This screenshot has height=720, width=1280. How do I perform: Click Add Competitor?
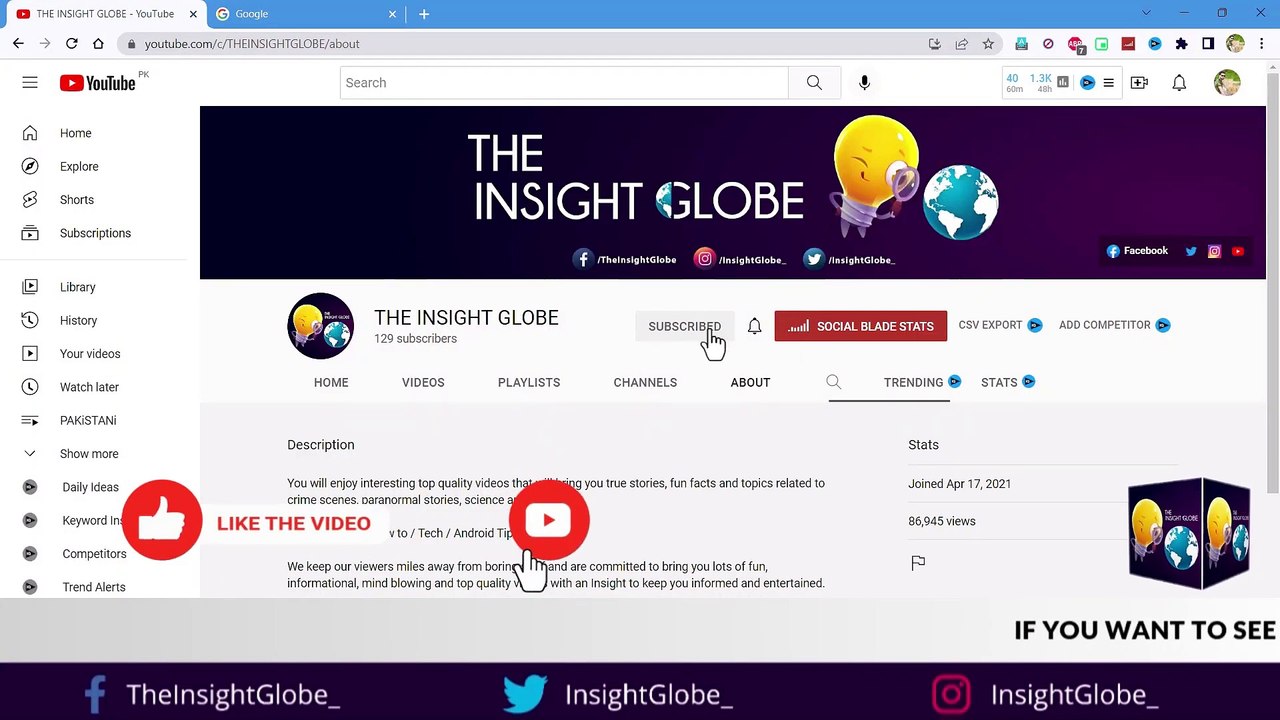1114,325
